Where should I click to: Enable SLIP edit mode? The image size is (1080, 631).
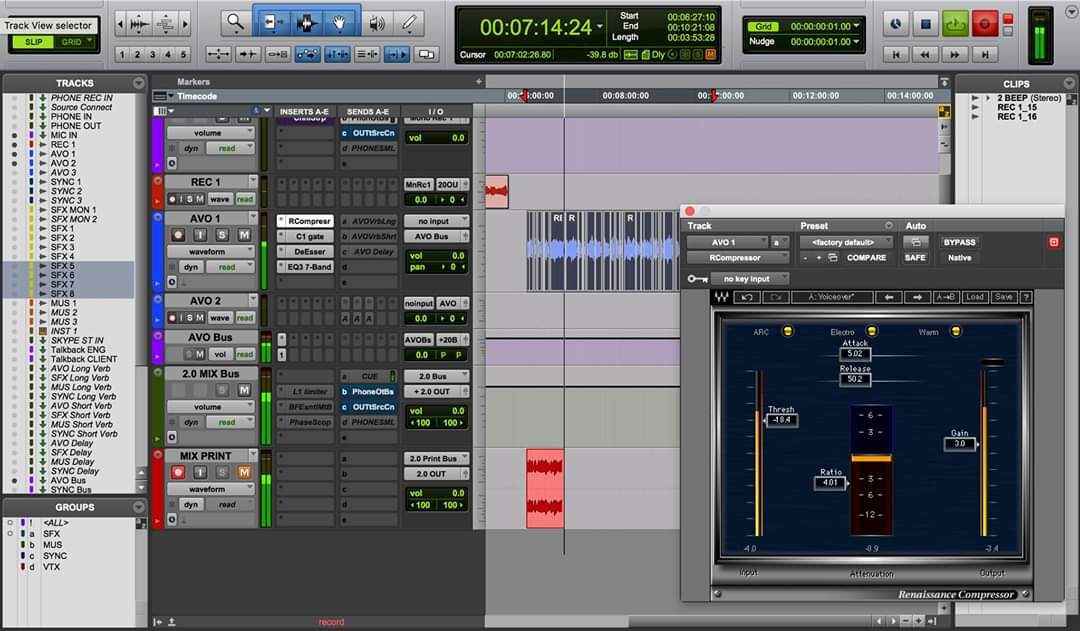[x=34, y=42]
